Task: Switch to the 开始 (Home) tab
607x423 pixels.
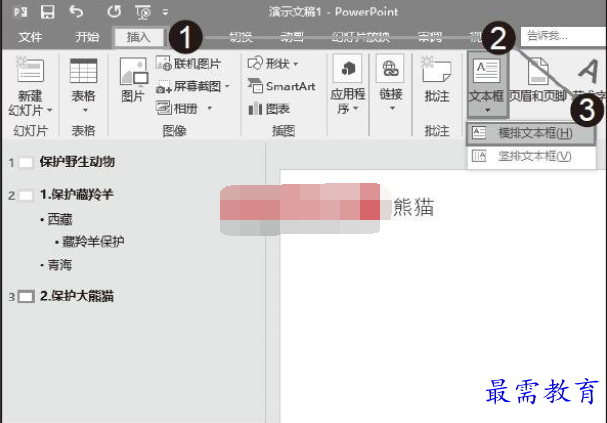Action: (x=87, y=37)
